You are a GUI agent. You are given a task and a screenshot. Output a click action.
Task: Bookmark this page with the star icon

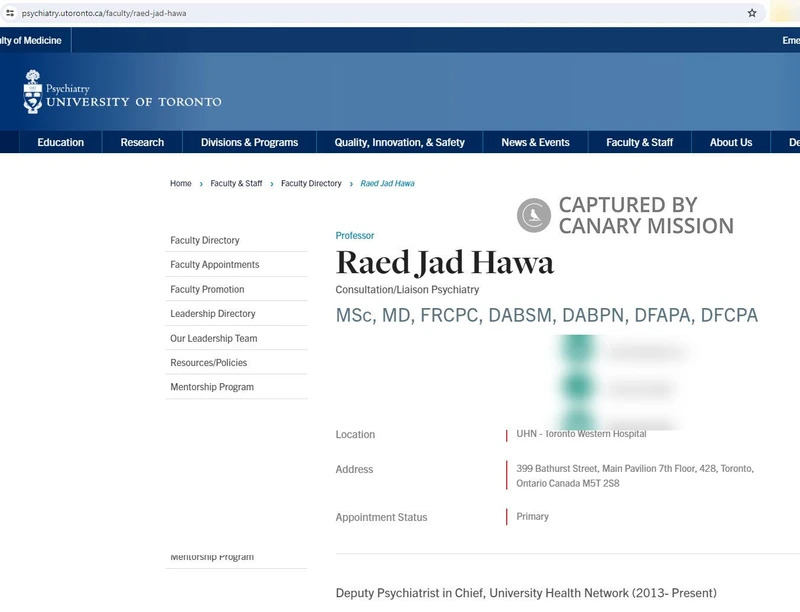point(752,14)
